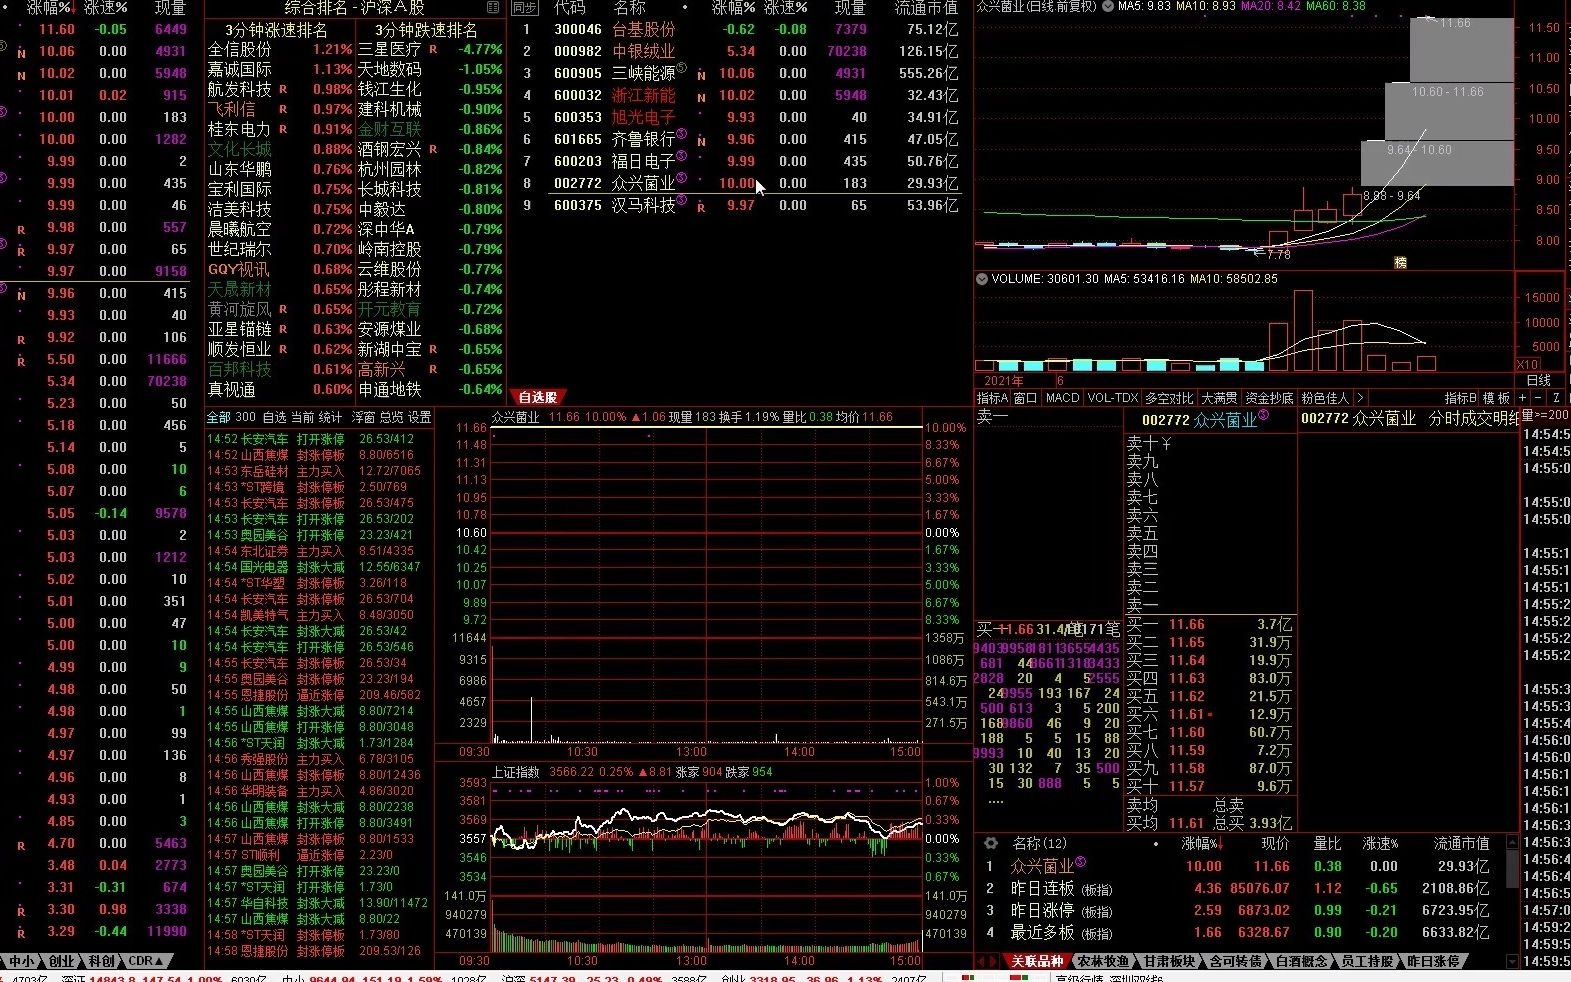Click the 同步 sync button

point(524,7)
